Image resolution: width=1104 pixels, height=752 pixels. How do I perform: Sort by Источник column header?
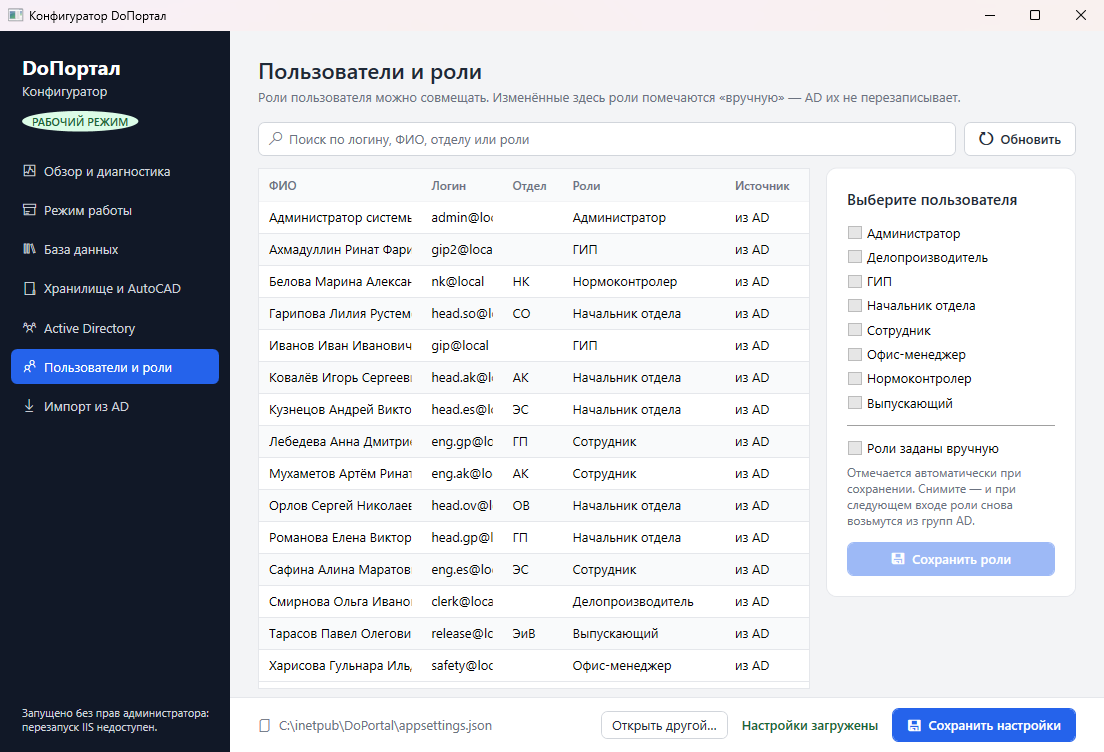coord(762,186)
